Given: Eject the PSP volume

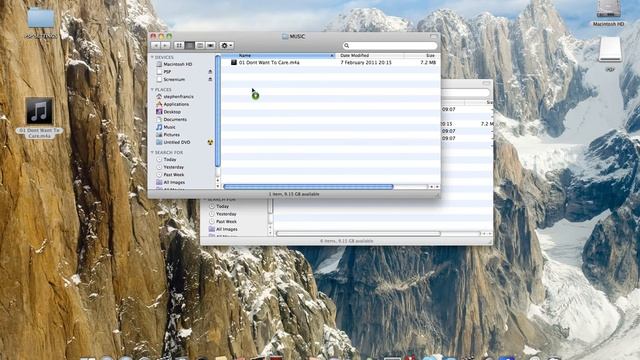Looking at the screenshot, I should click(x=210, y=71).
